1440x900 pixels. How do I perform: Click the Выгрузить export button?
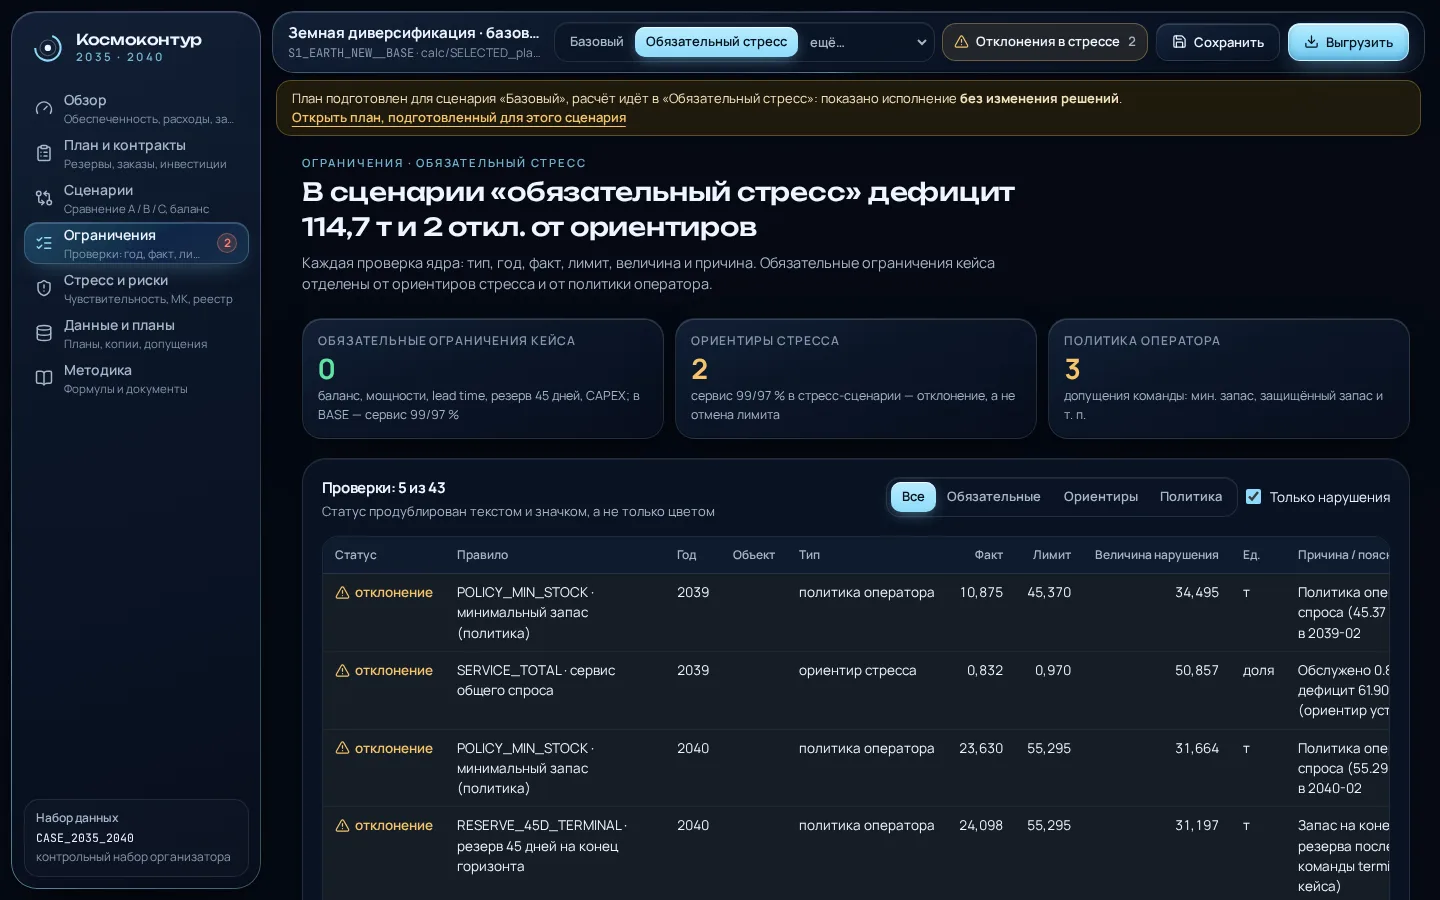[x=1348, y=42]
